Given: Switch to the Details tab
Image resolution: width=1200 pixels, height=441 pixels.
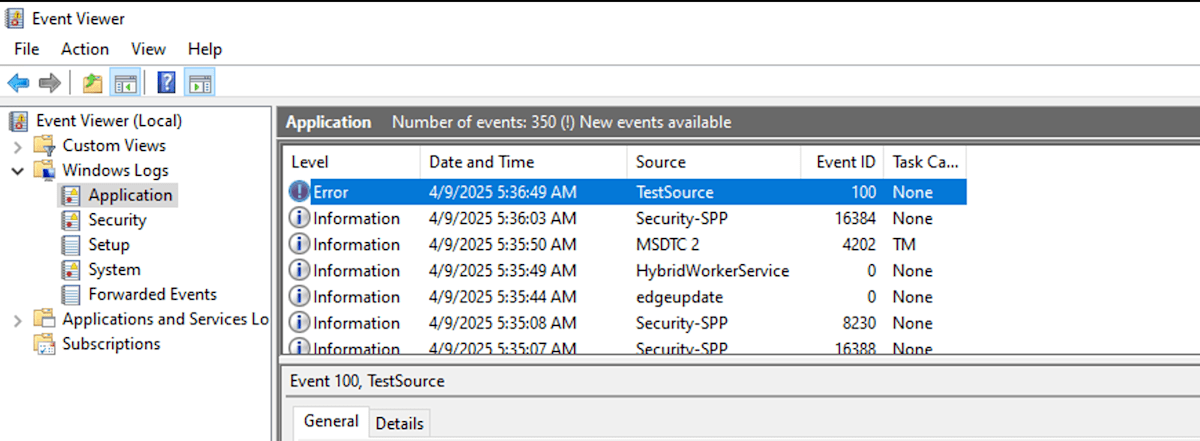Looking at the screenshot, I should (x=399, y=424).
